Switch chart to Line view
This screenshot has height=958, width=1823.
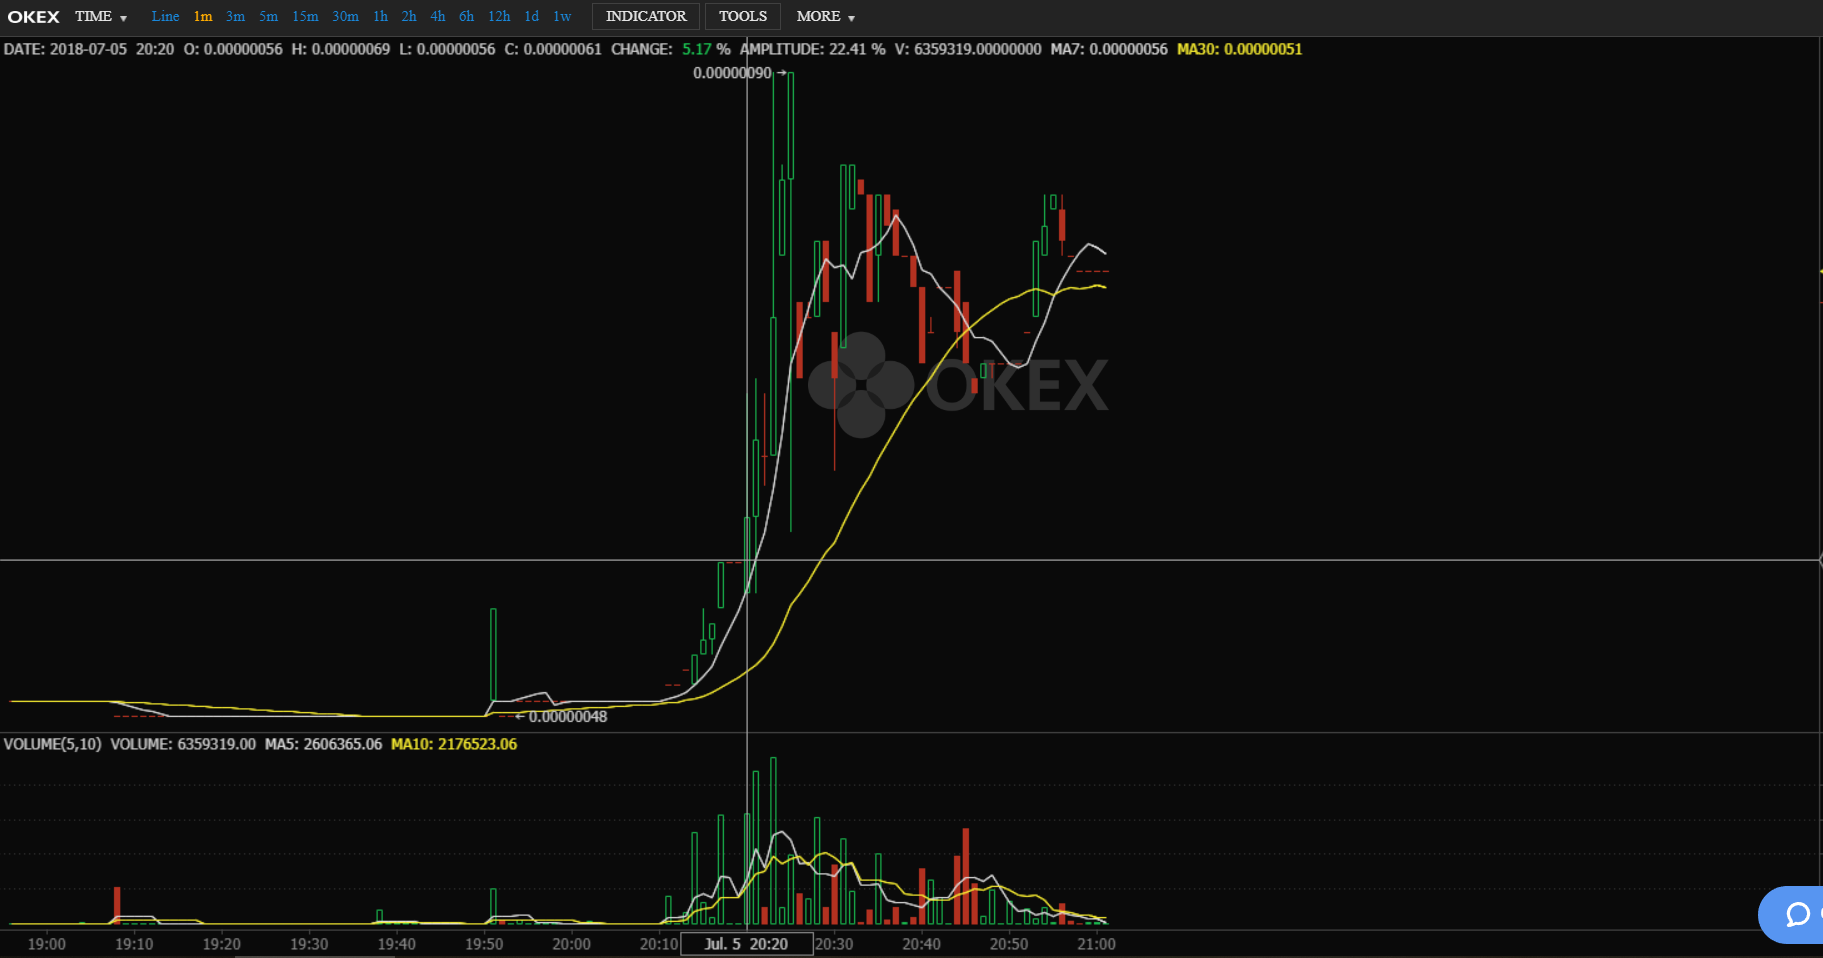[x=165, y=16]
